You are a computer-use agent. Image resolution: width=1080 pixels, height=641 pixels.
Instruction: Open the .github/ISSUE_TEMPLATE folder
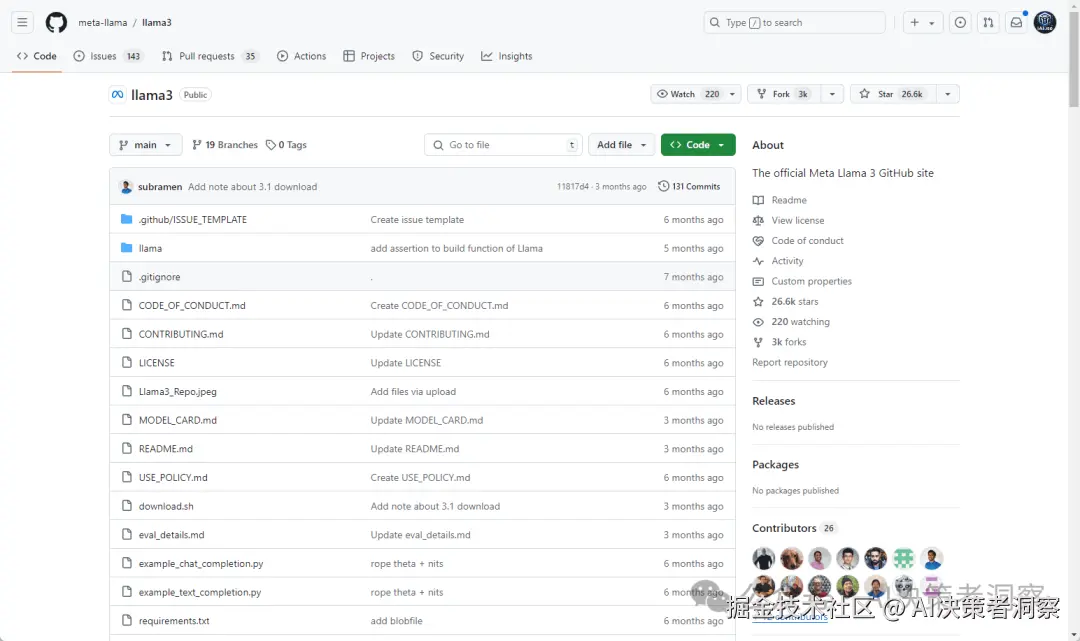(x=192, y=220)
